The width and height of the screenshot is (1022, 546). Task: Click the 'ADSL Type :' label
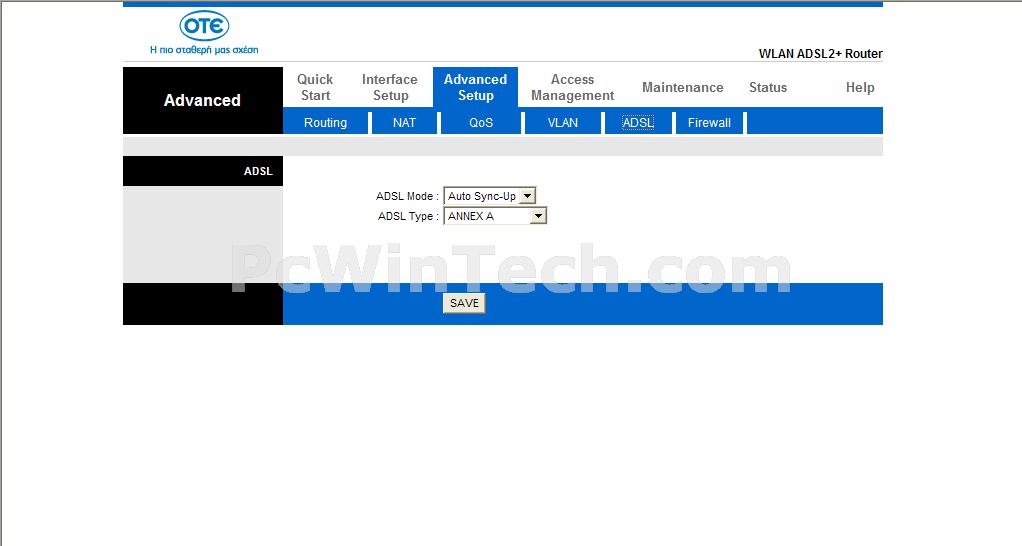click(x=408, y=216)
